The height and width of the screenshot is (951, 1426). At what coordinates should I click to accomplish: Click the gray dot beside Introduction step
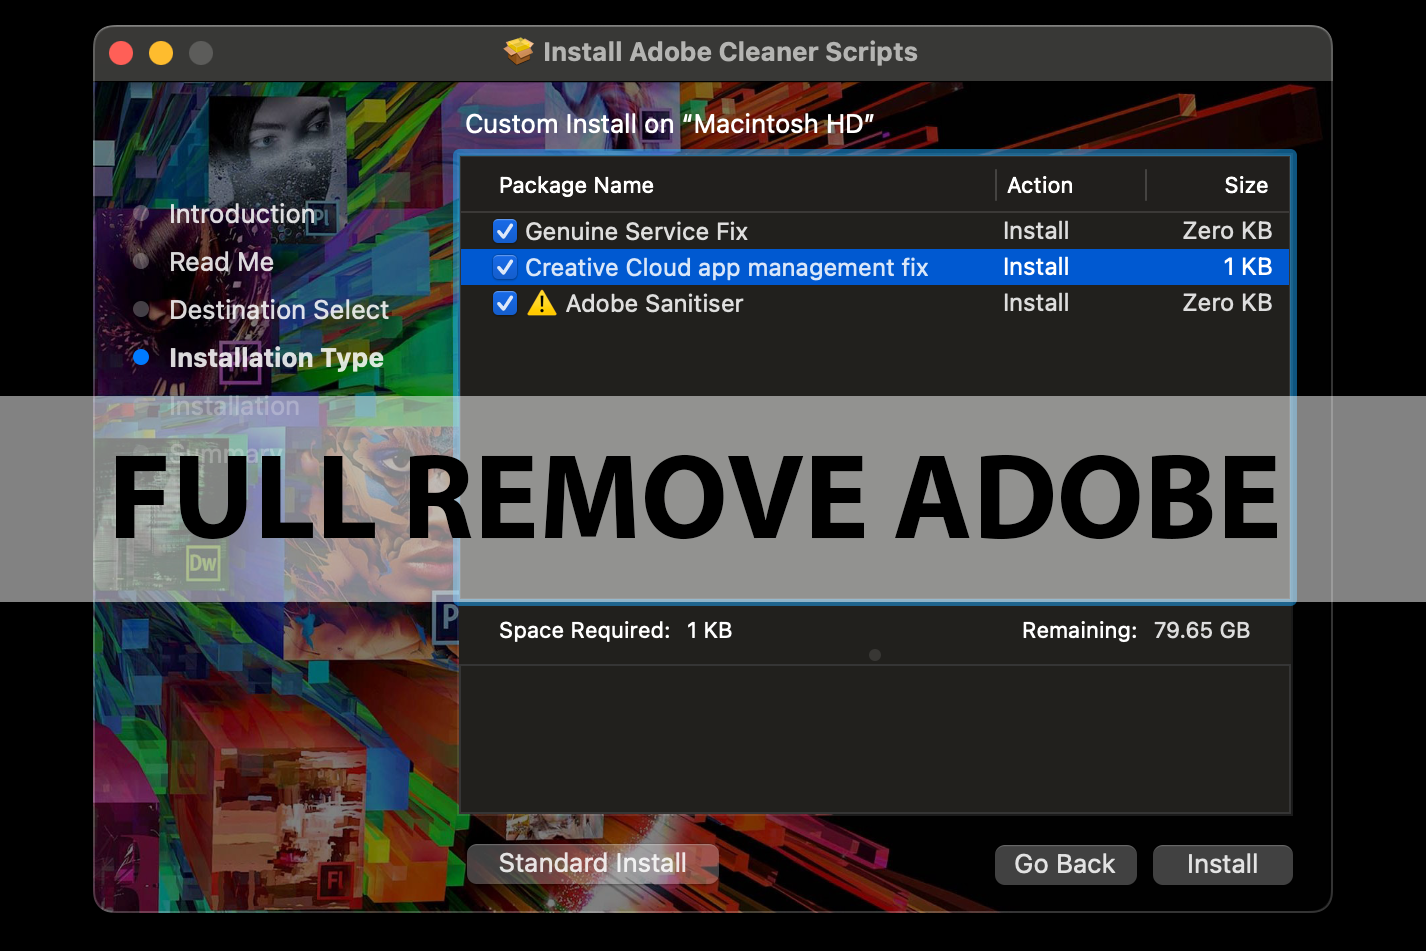tap(141, 213)
